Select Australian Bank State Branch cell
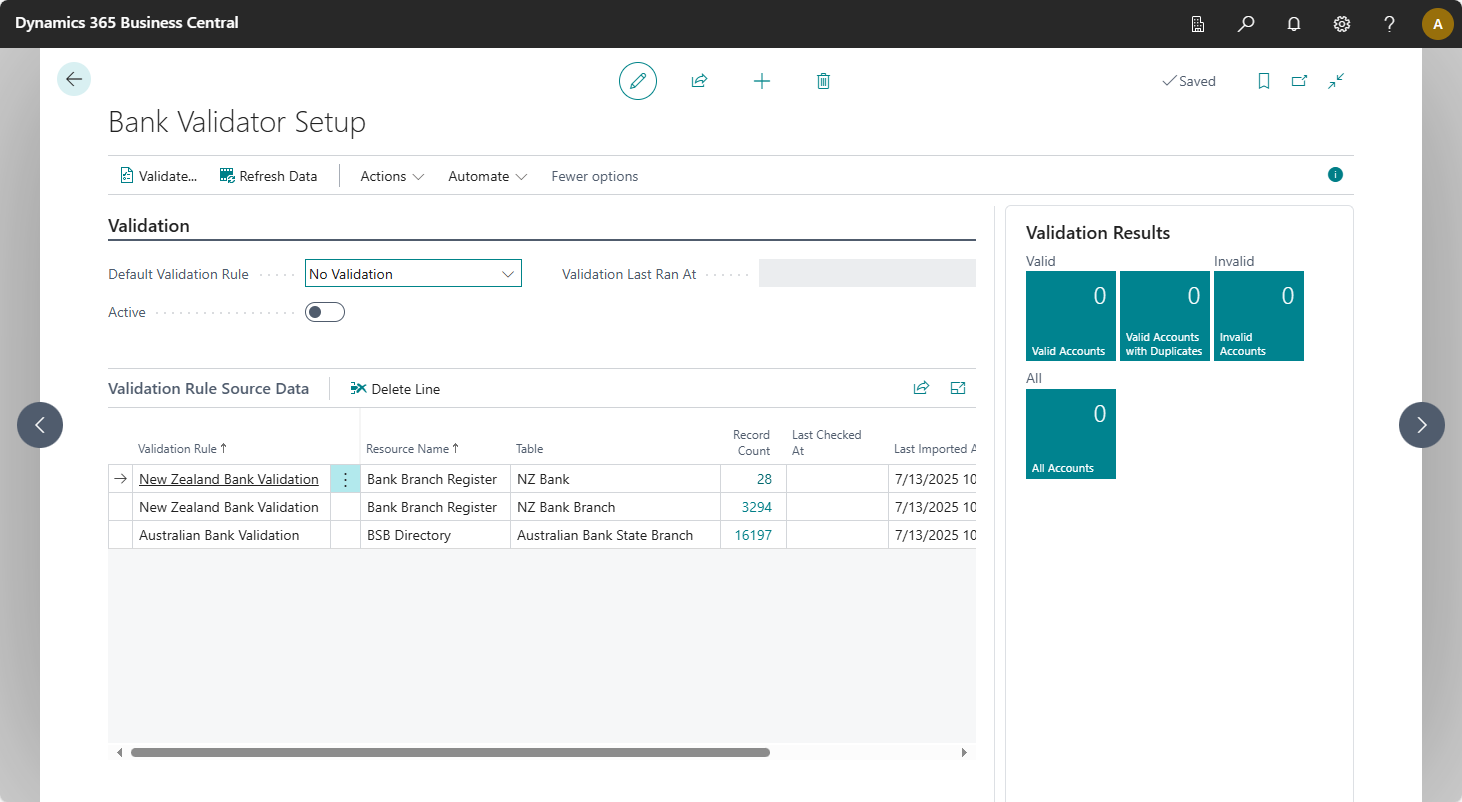Screen dimensions: 1462x802 pyautogui.click(x=615, y=535)
